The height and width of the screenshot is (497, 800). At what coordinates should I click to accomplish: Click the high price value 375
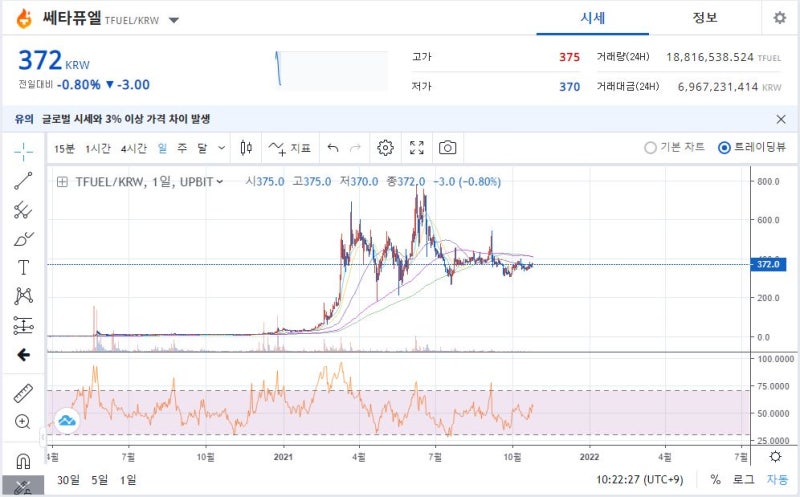click(569, 57)
